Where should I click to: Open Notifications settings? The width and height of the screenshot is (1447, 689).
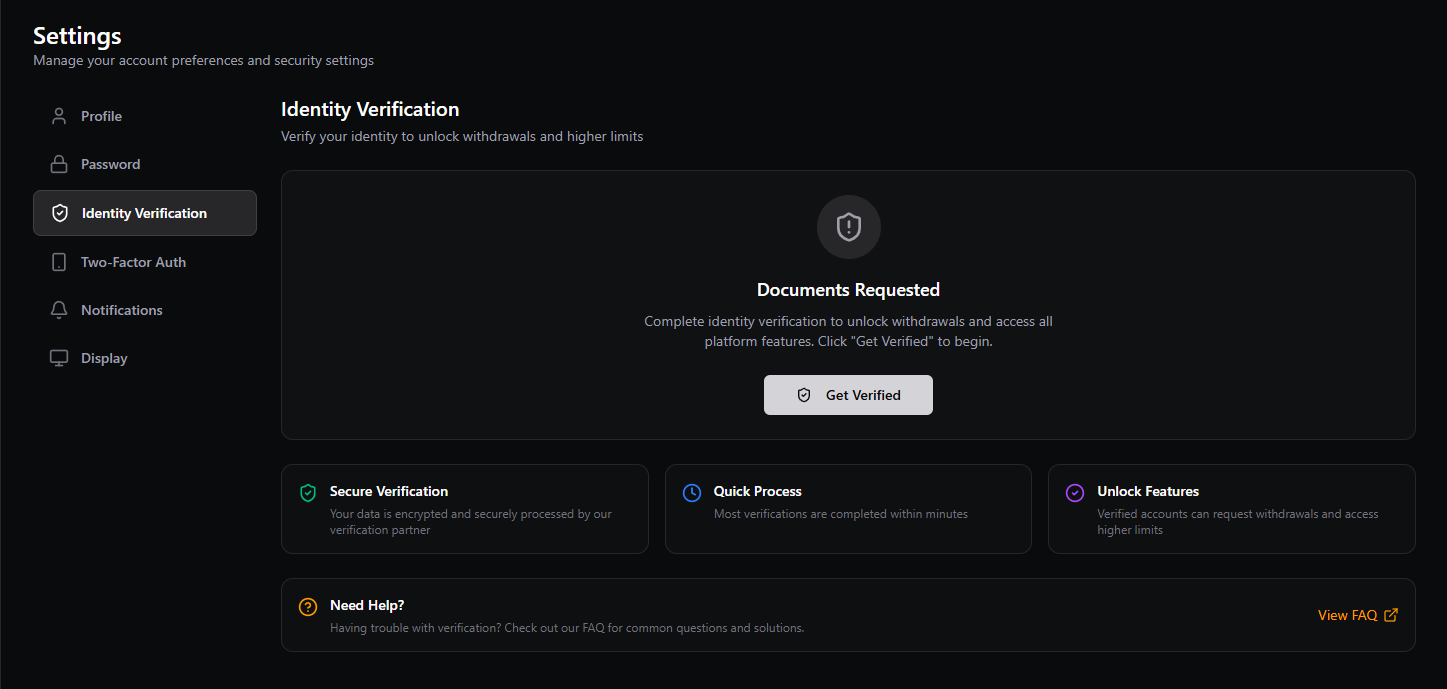145,310
